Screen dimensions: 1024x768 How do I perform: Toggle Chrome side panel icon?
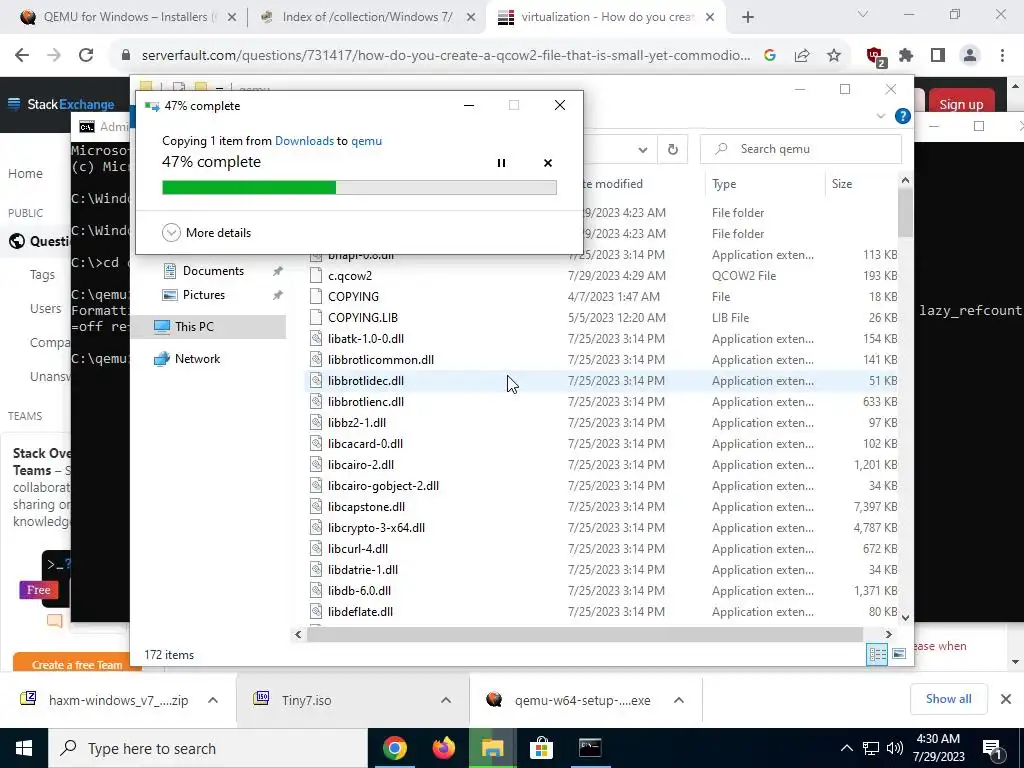pyautogui.click(x=938, y=56)
